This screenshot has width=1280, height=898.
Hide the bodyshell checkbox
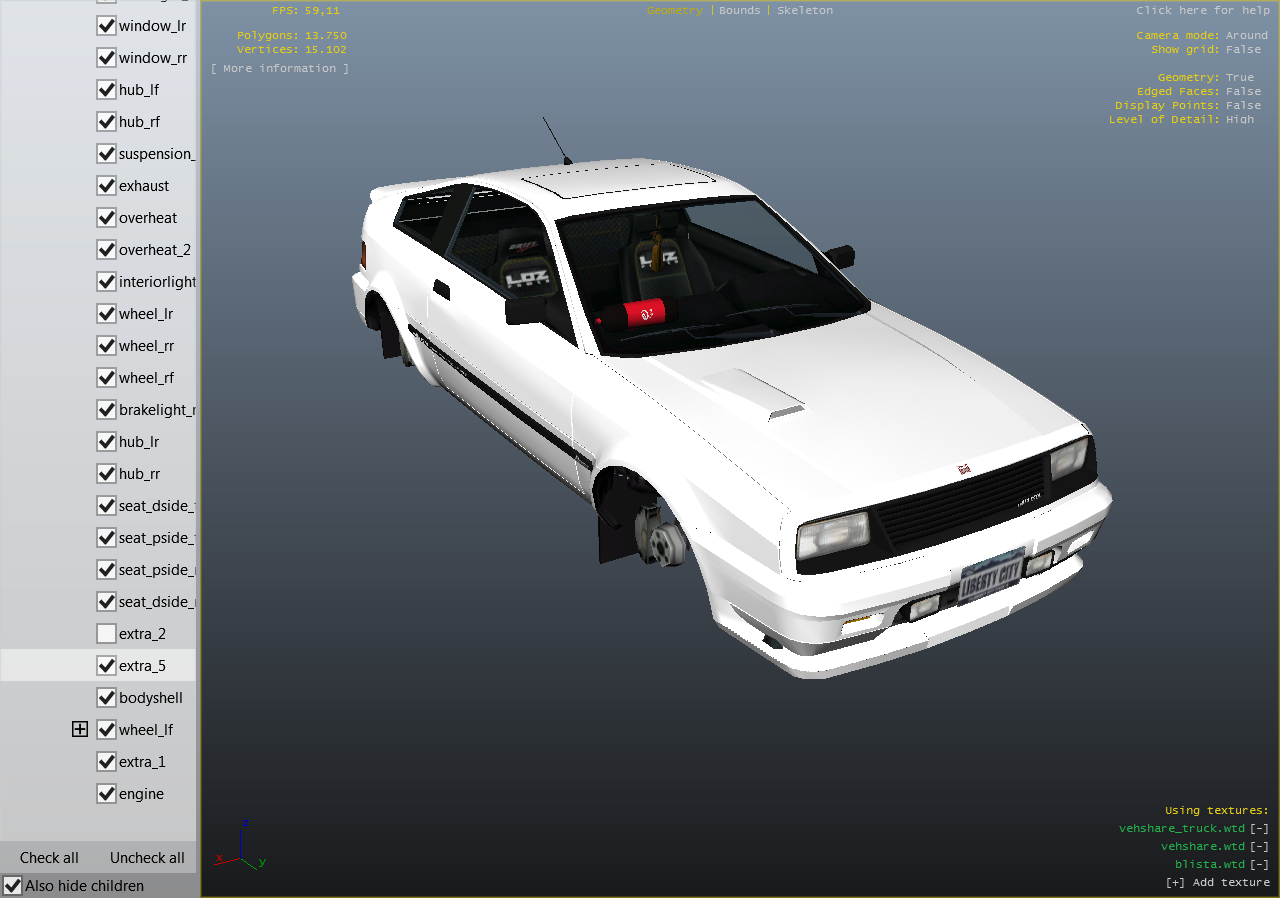point(107,698)
